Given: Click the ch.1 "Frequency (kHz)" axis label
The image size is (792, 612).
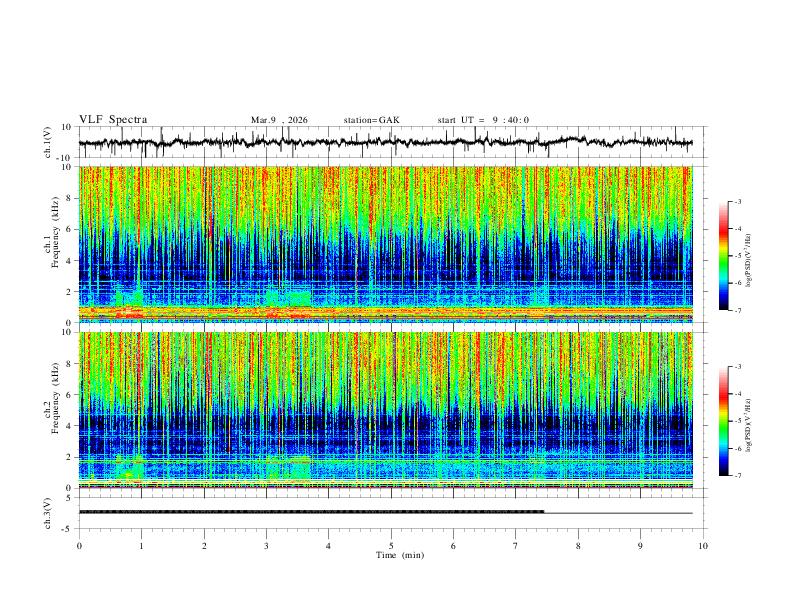Looking at the screenshot, I should 55,232.
